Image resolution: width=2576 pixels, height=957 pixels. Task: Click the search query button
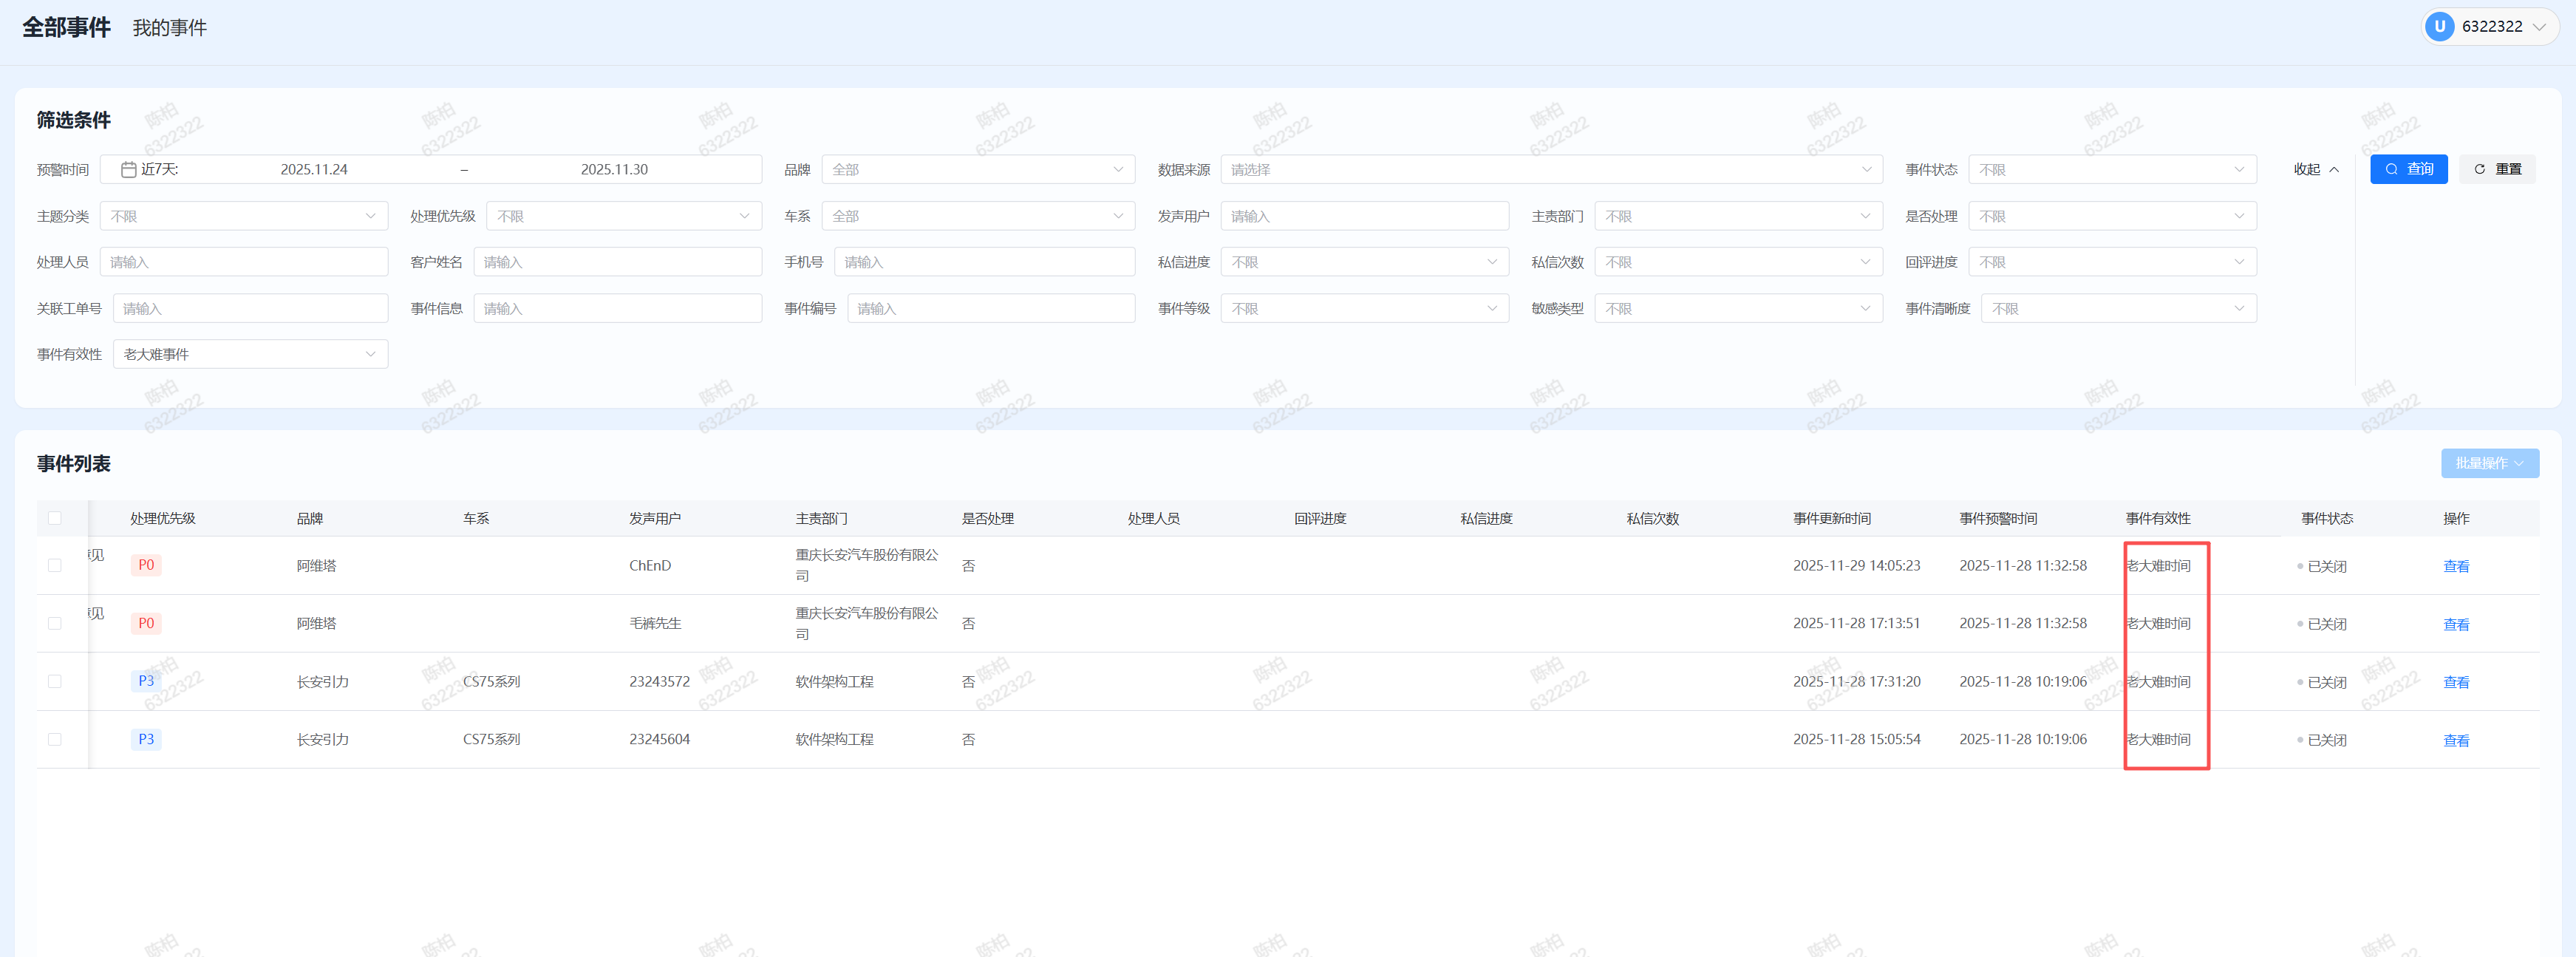(x=2408, y=169)
